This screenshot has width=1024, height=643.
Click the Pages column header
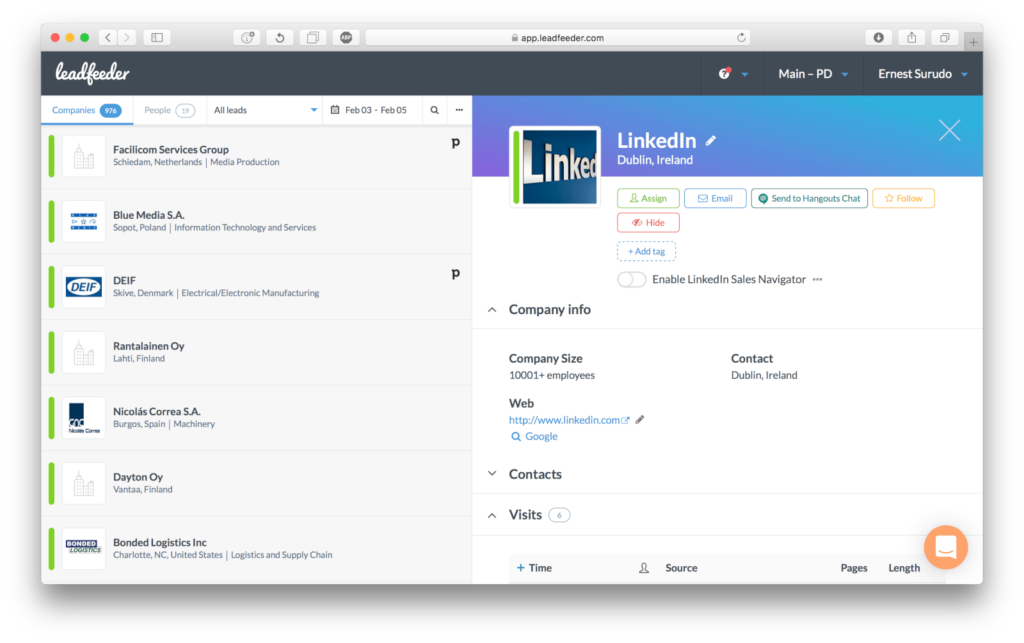[854, 568]
